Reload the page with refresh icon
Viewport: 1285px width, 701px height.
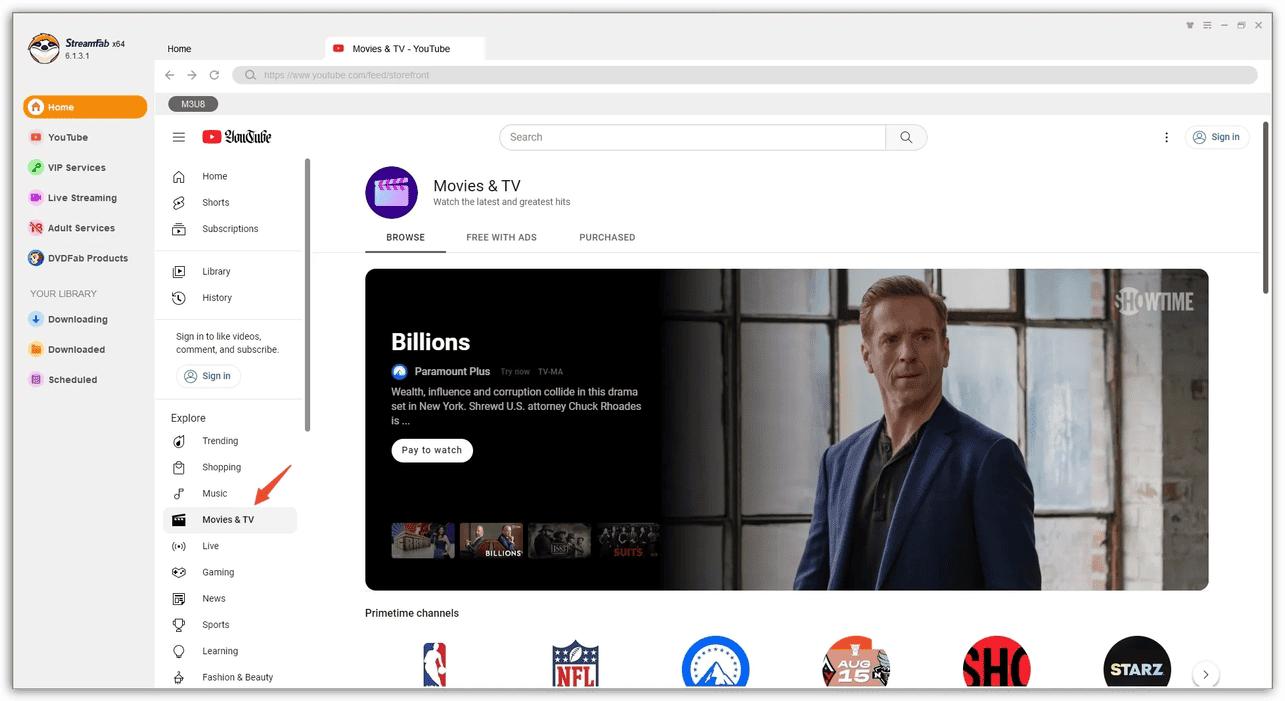click(214, 75)
